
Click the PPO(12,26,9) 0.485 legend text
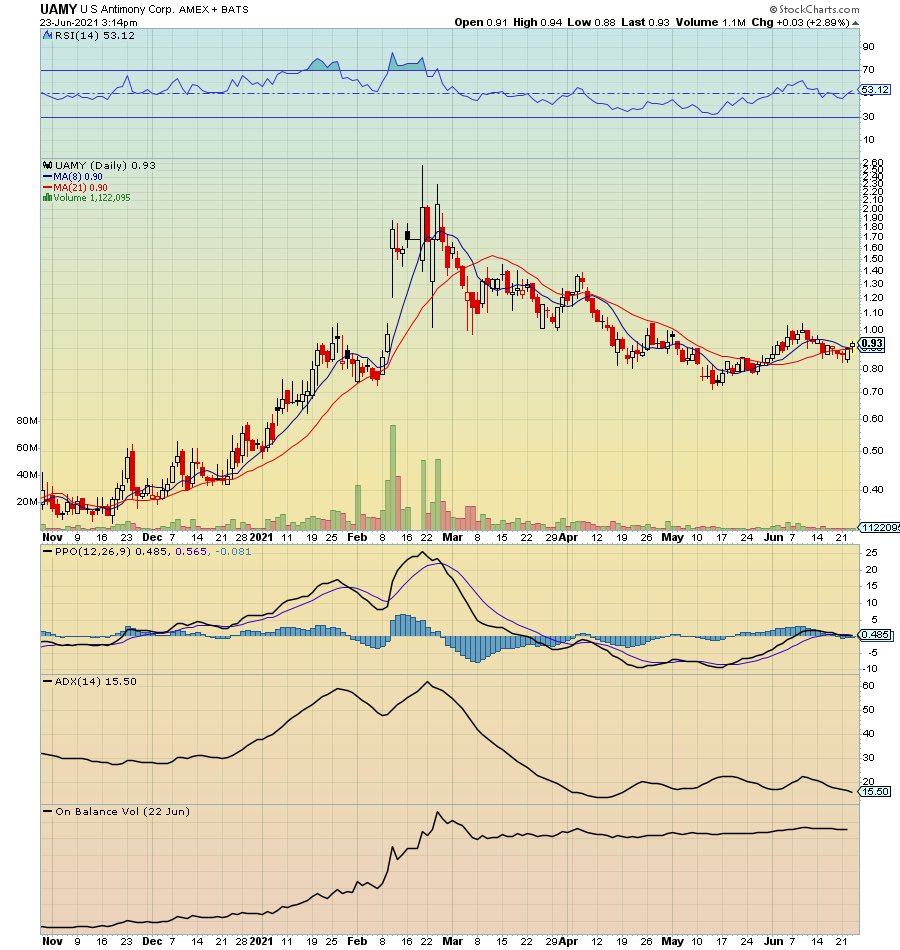[110, 551]
